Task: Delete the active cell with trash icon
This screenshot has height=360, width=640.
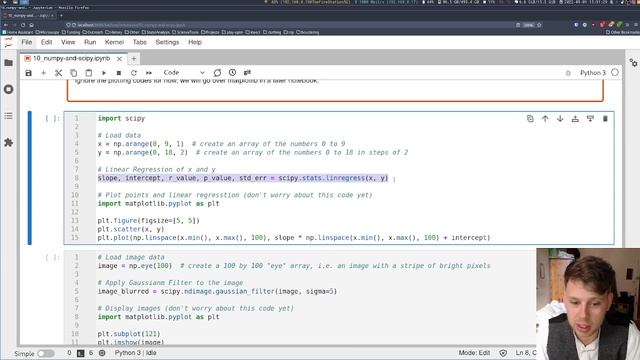Action: click(605, 119)
